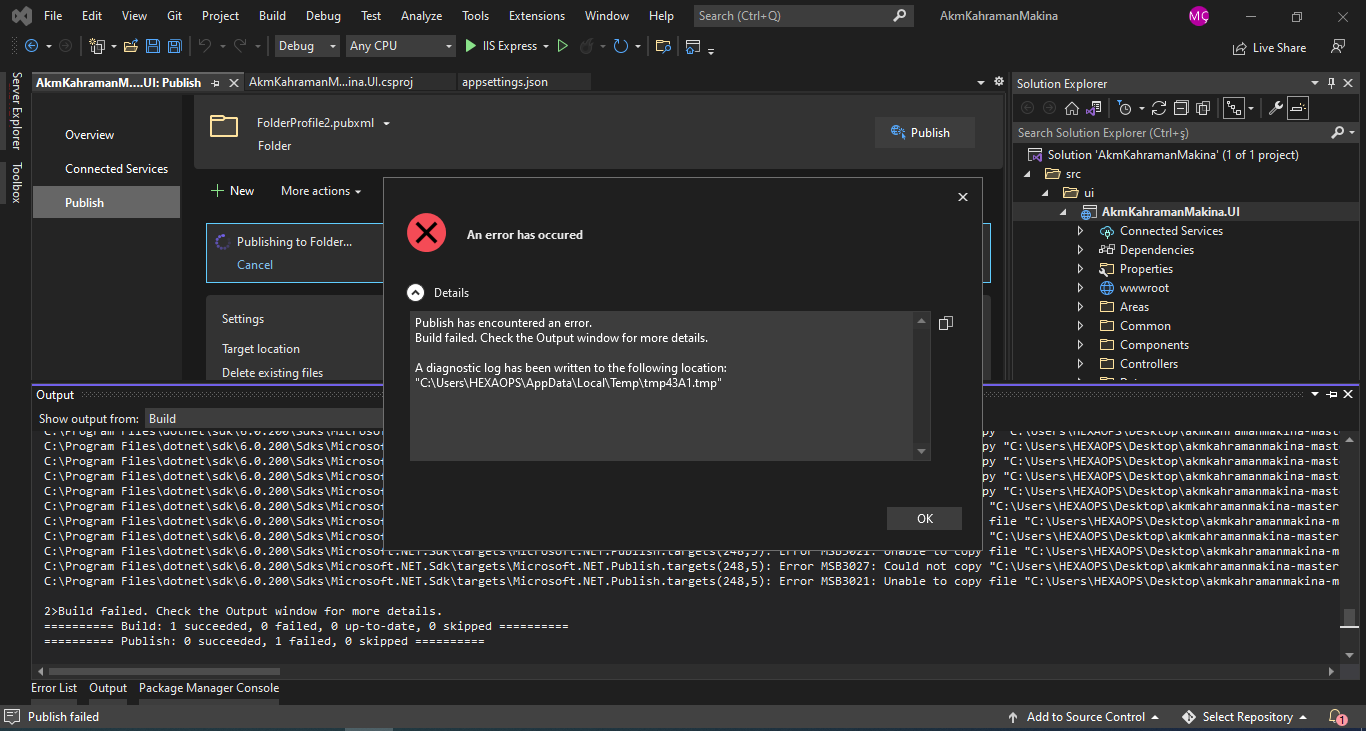Click OK in the error dialog

925,518
